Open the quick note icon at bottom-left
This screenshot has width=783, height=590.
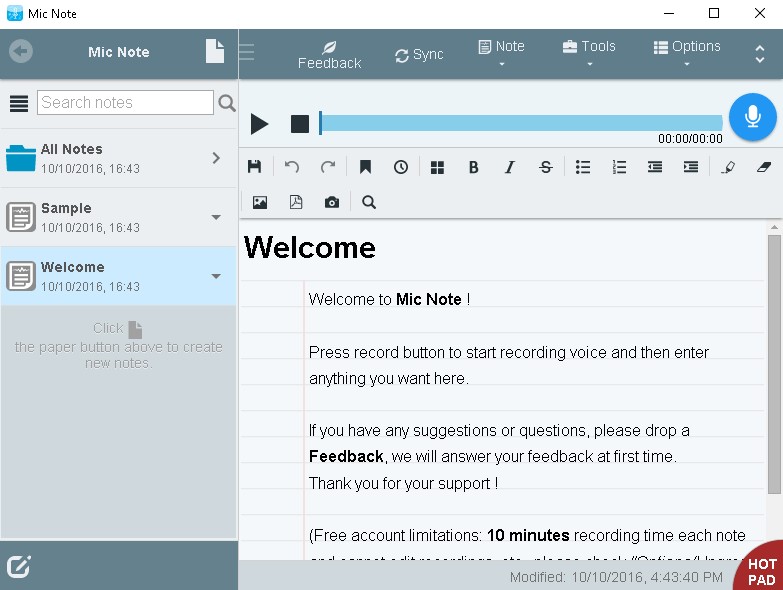[x=19, y=567]
